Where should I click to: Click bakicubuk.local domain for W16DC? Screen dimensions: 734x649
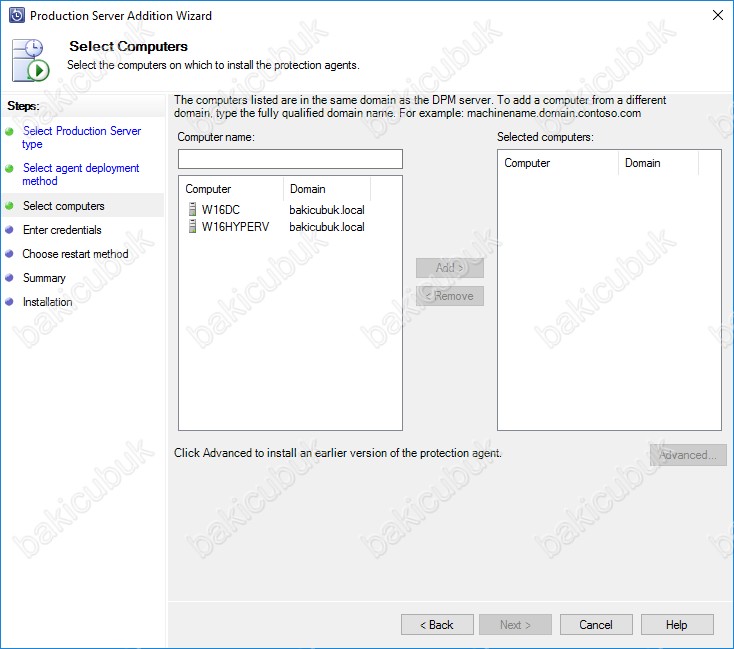[327, 209]
